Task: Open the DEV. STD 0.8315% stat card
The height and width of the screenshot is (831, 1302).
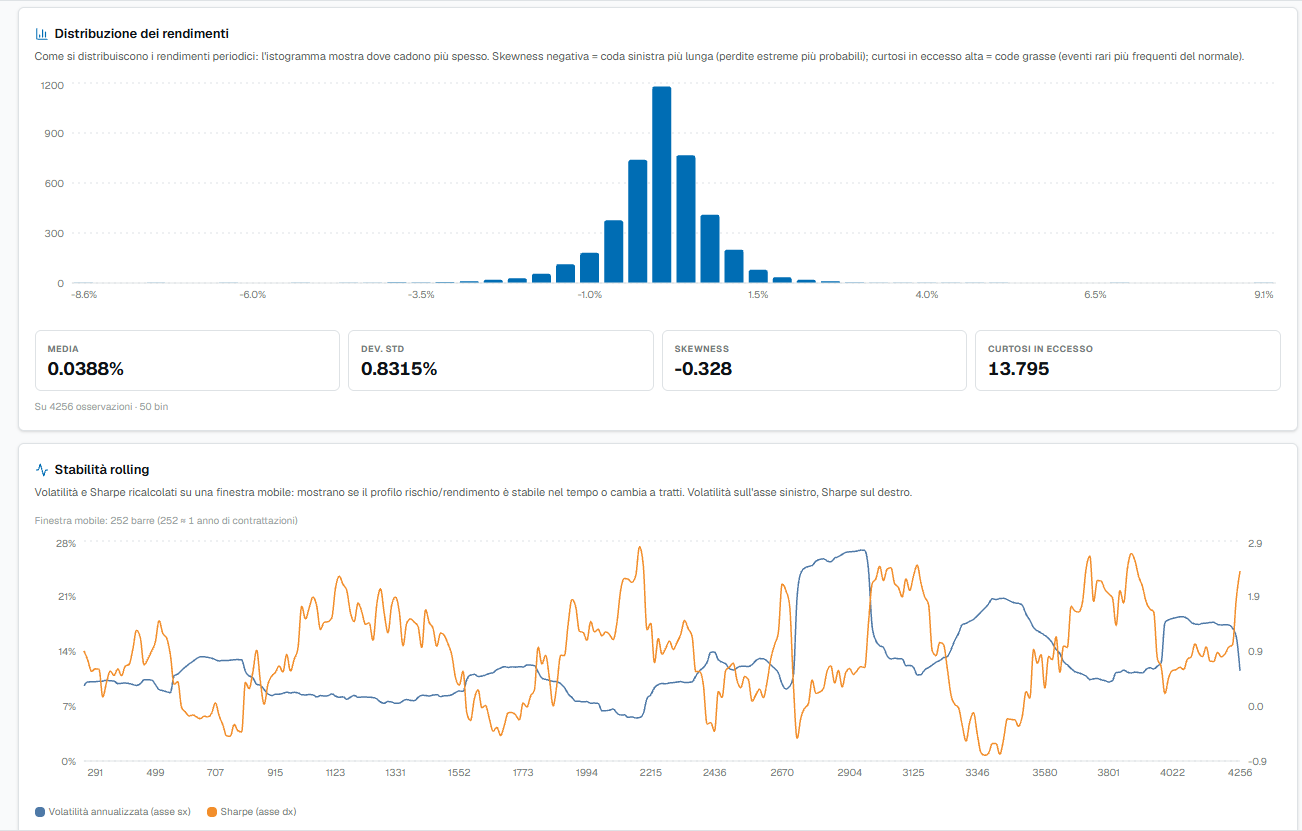Action: (501, 360)
